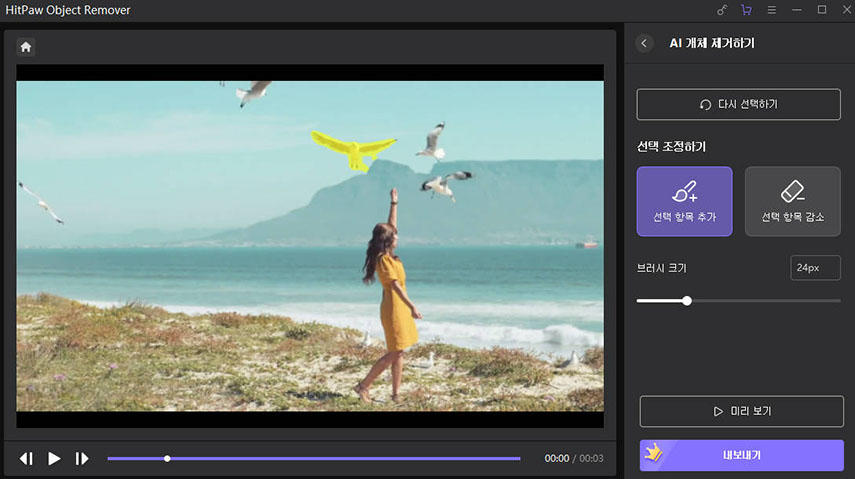
Task: Click the 미리 보기 preview button
Action: point(741,411)
